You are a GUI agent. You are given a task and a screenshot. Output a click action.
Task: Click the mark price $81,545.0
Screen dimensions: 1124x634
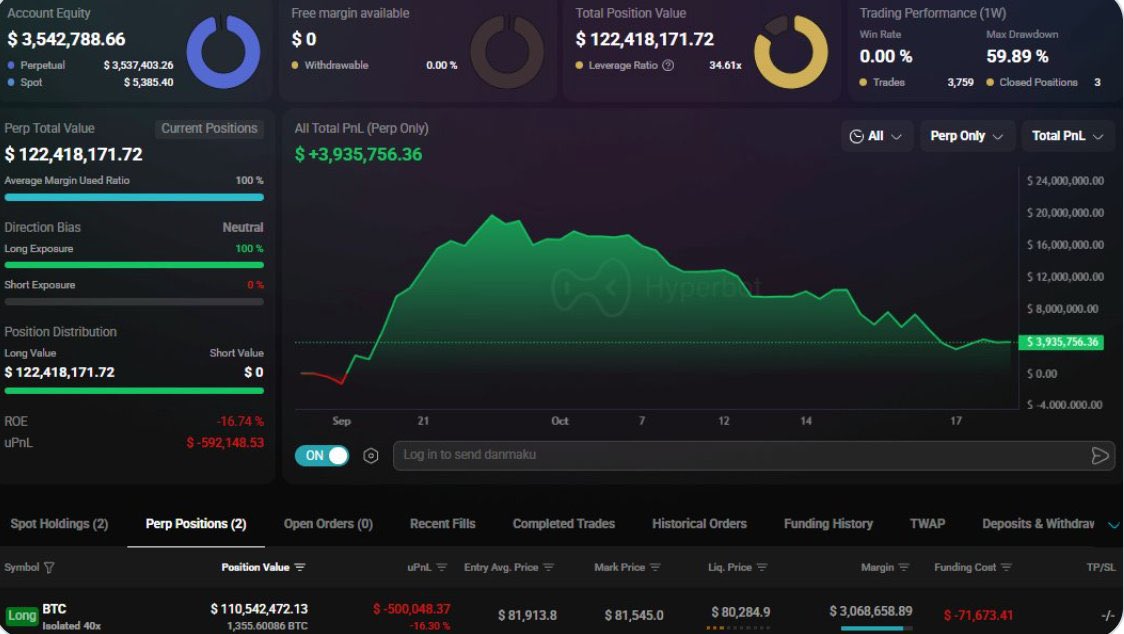(634, 615)
